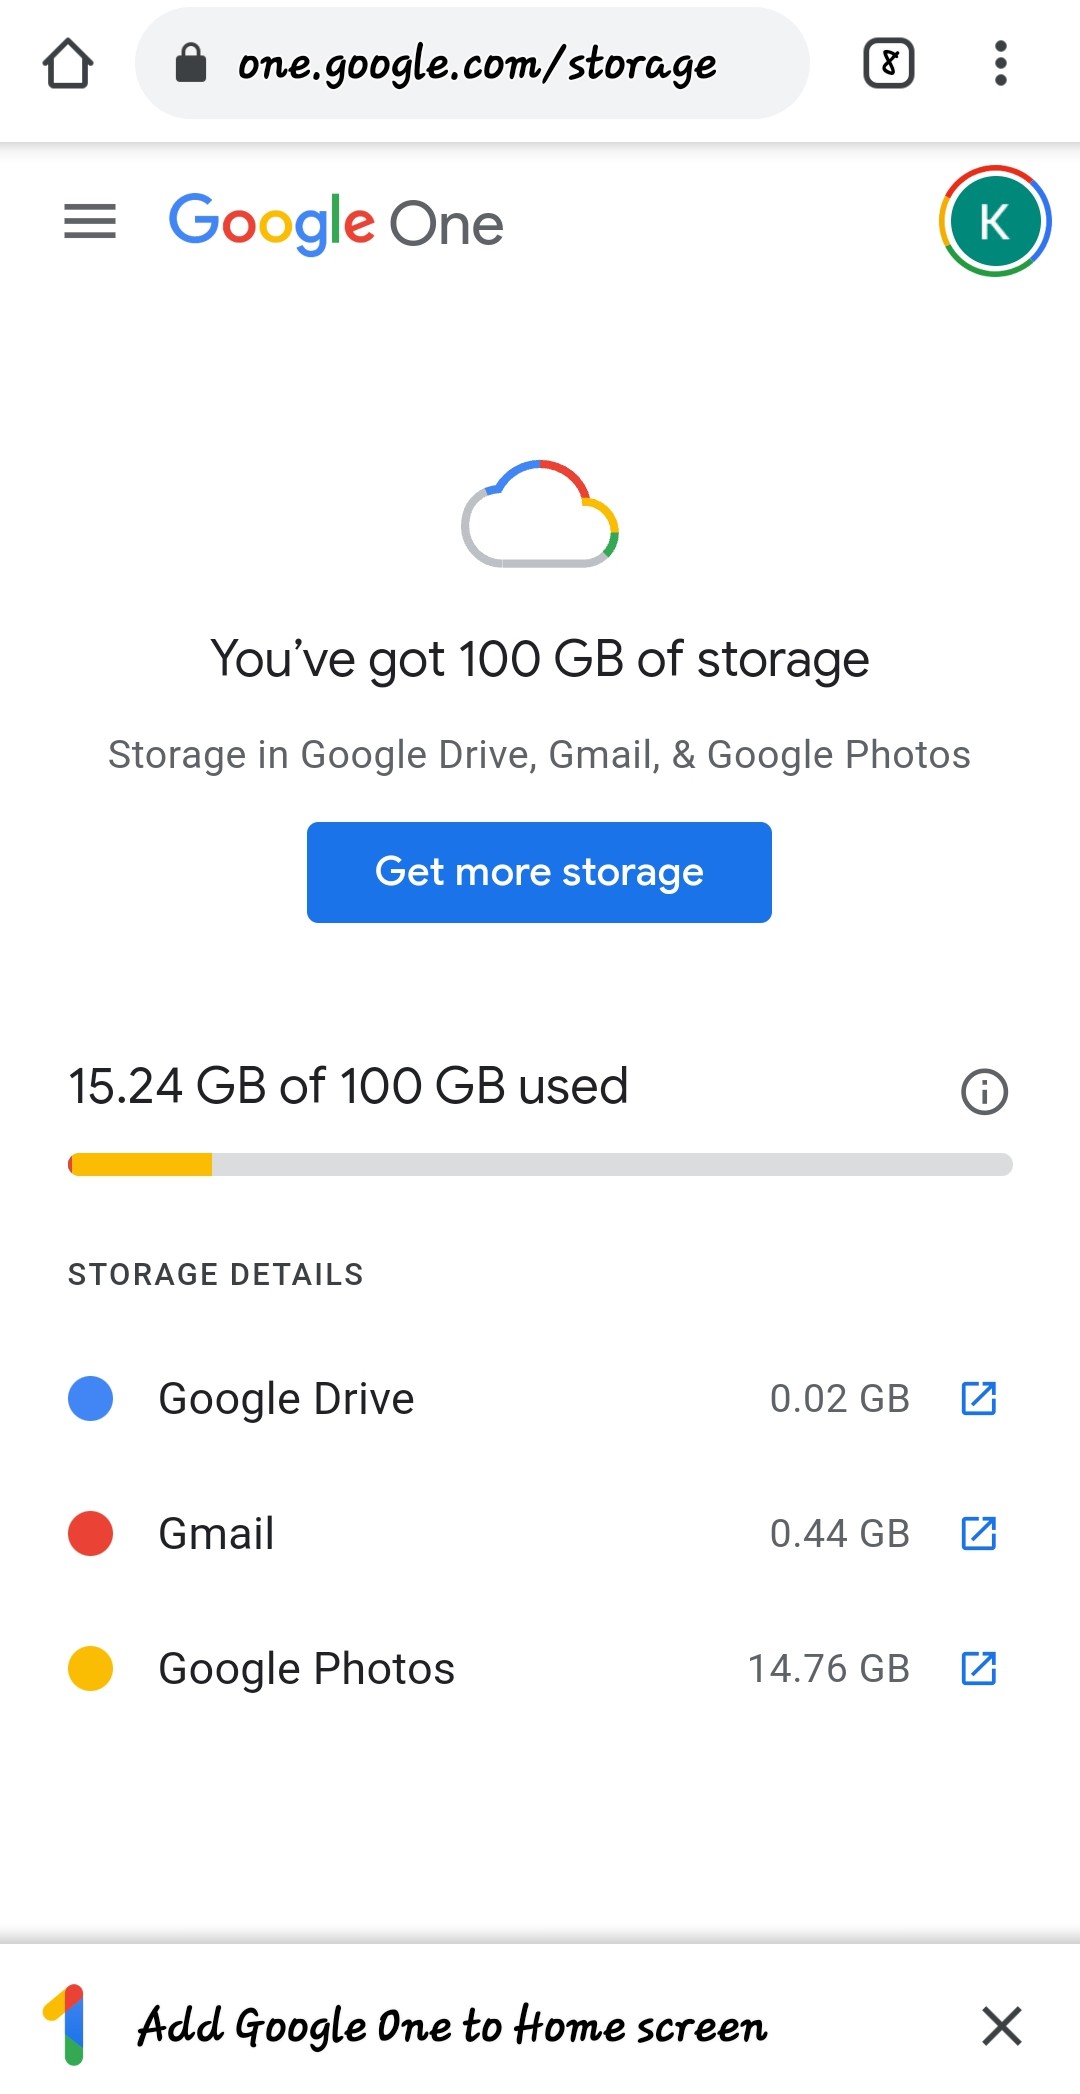Open Google Photos storage external link icon
Image resolution: width=1080 pixels, height=2094 pixels.
[x=979, y=1668]
